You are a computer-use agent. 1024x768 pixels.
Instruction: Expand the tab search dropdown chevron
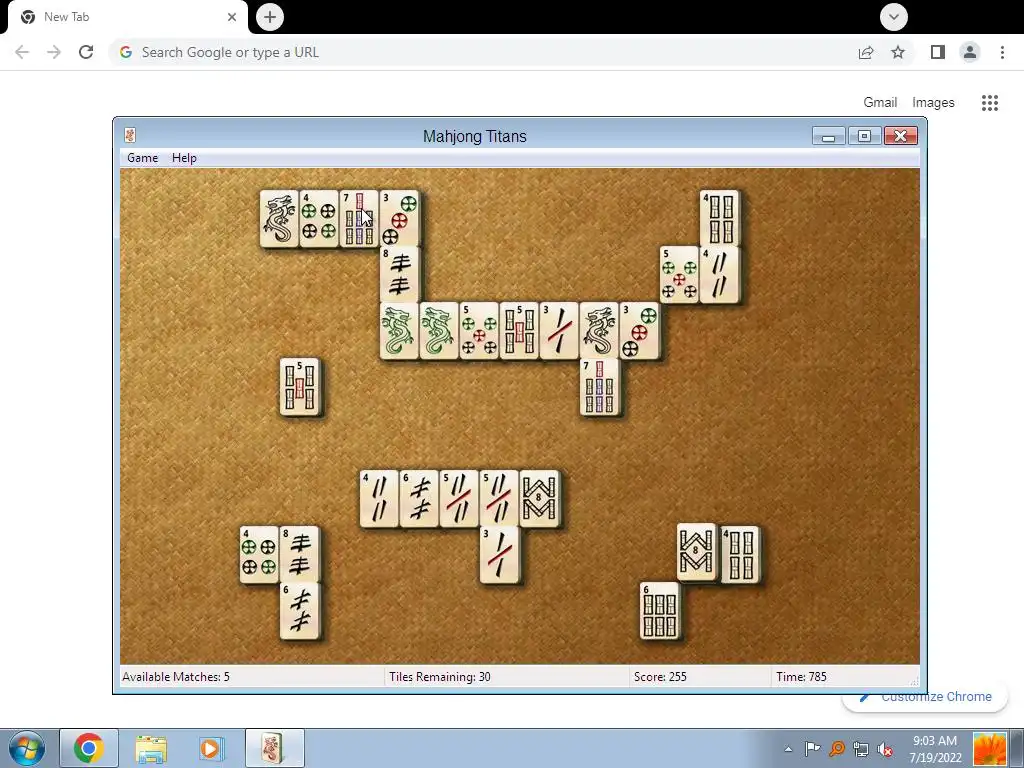893,17
